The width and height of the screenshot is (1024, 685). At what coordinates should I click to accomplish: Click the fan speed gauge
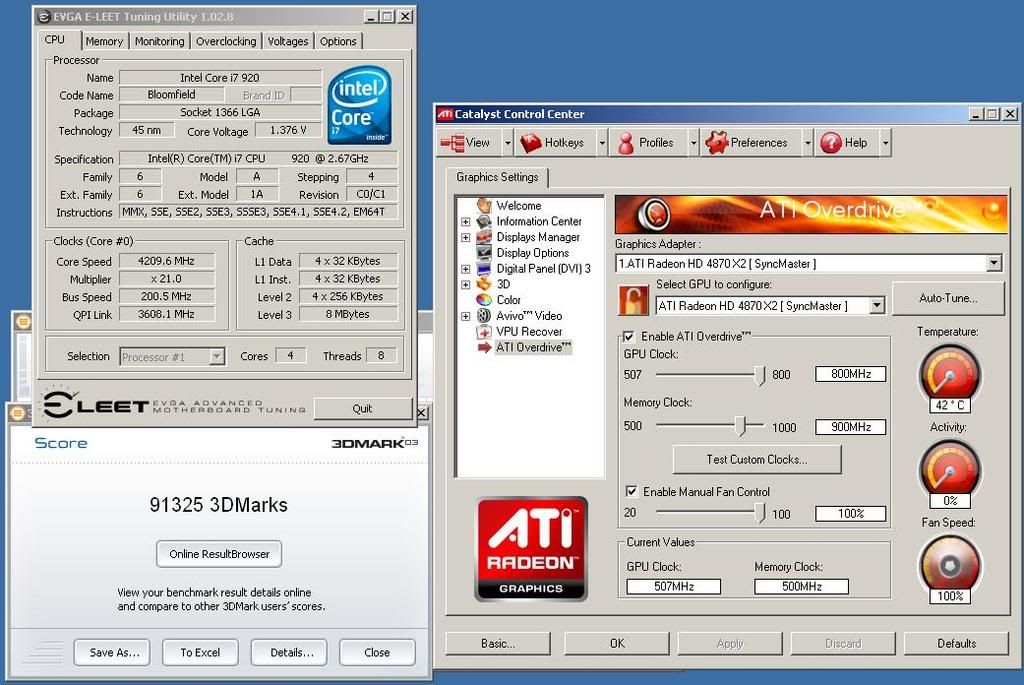click(x=950, y=566)
